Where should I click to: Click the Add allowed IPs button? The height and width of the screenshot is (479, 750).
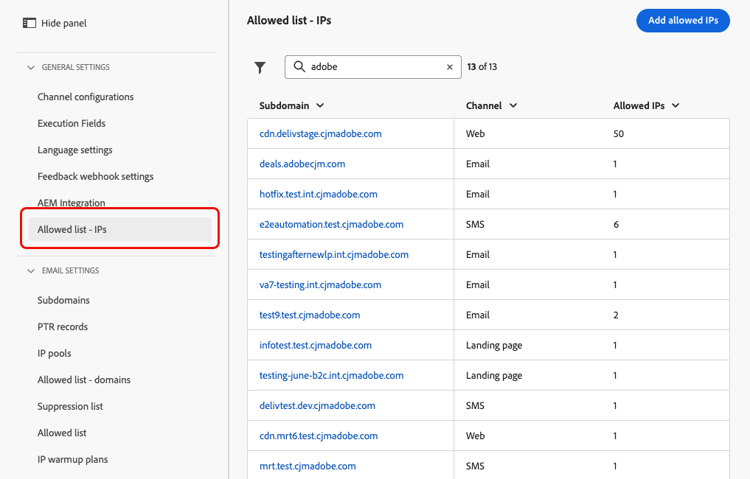pos(683,21)
